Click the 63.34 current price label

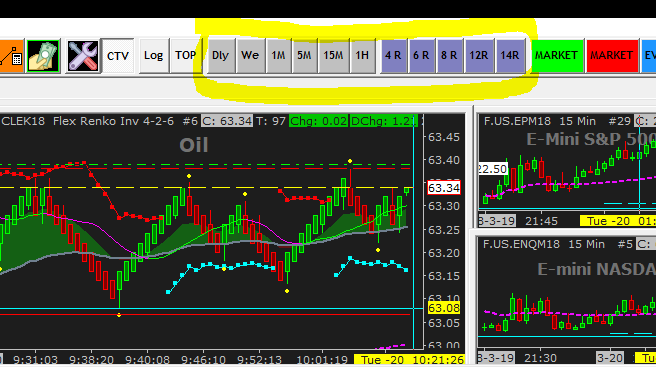pos(444,188)
